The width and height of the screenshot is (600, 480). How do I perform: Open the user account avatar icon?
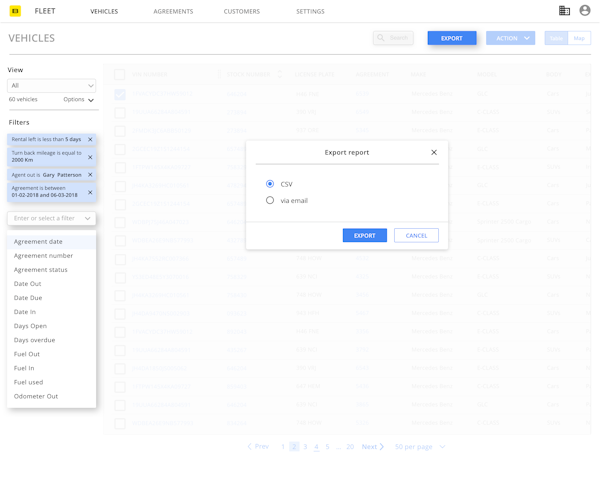point(585,10)
